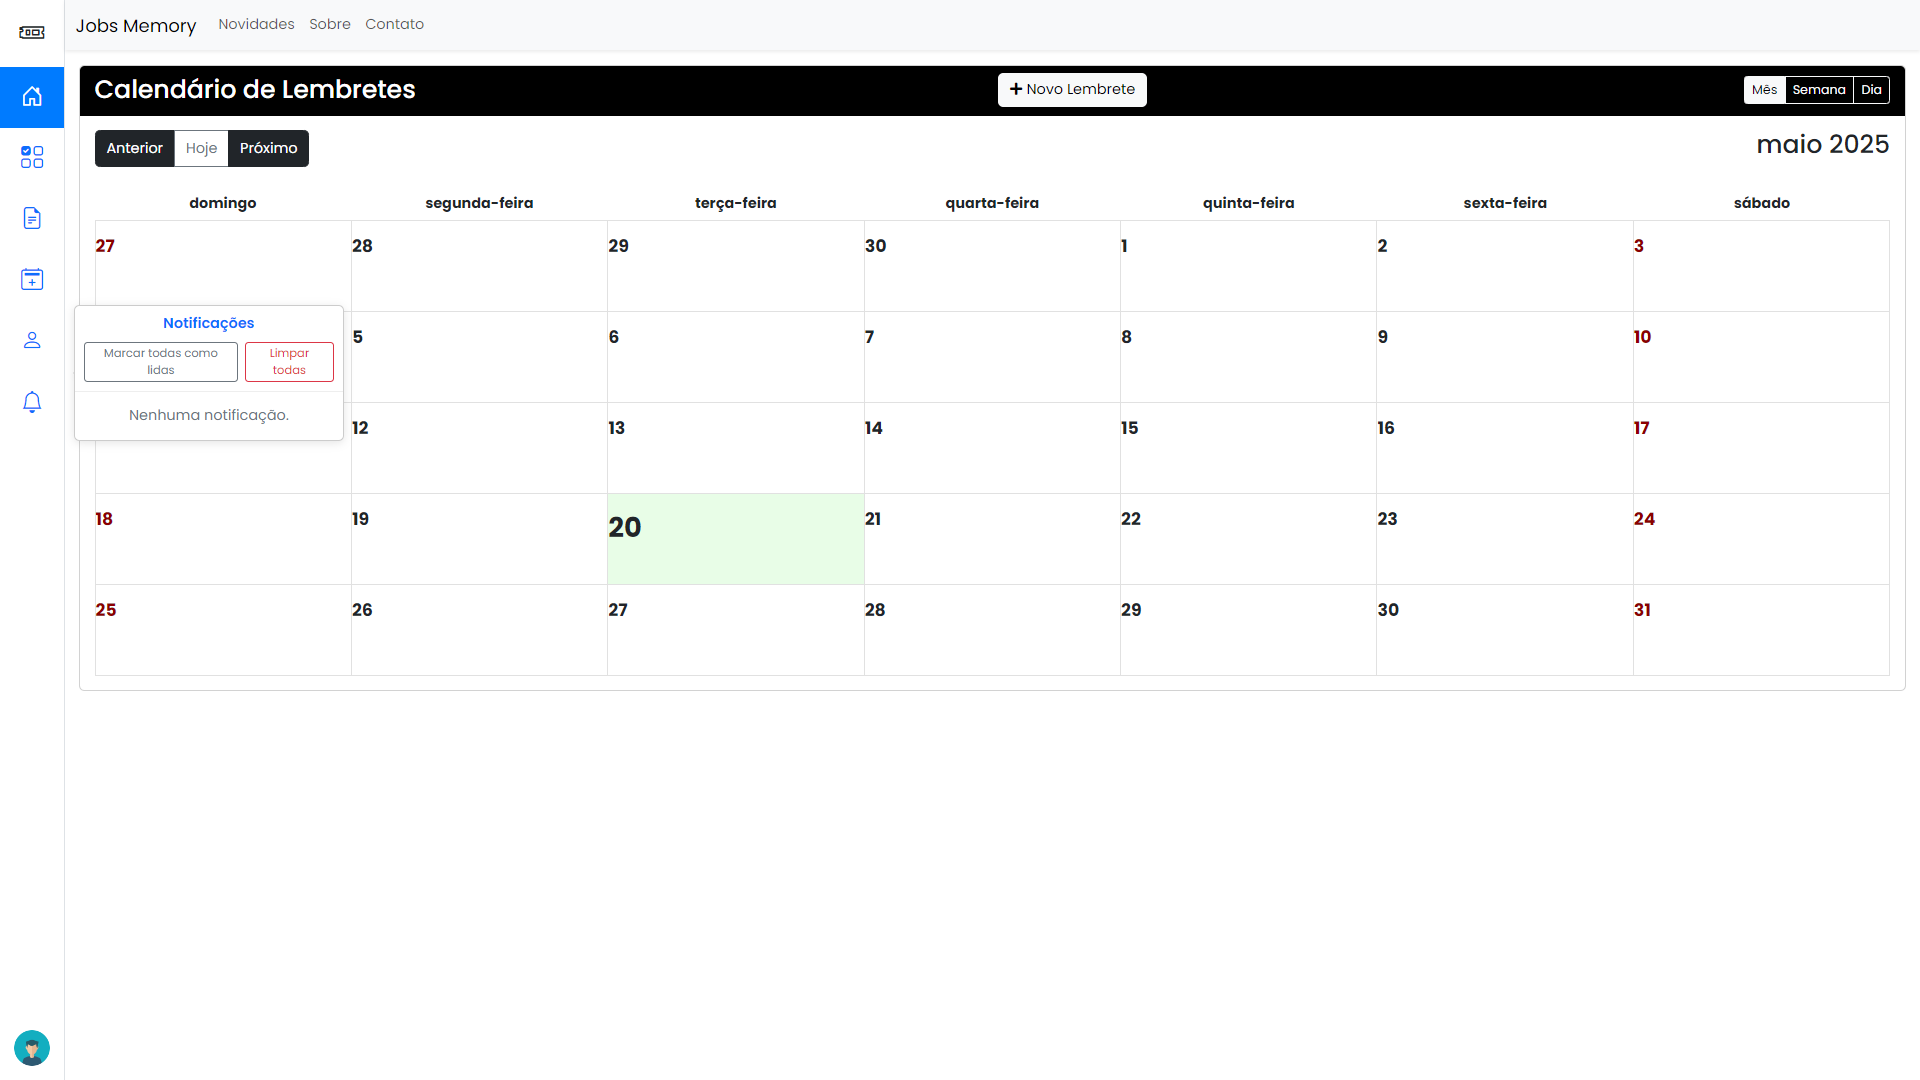Click the home icon in sidebar
This screenshot has height=1080, width=1920.
32,97
